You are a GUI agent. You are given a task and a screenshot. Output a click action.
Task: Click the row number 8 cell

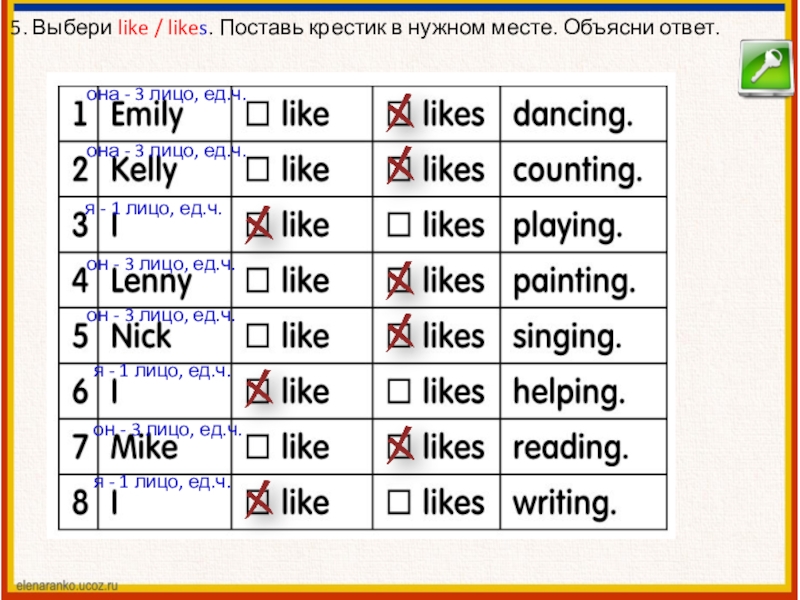pos(79,502)
